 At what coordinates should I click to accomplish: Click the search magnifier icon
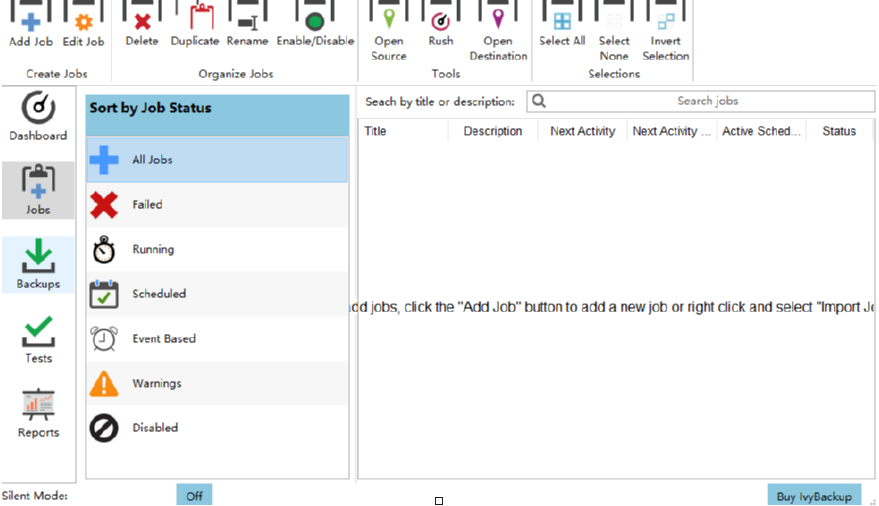point(539,101)
